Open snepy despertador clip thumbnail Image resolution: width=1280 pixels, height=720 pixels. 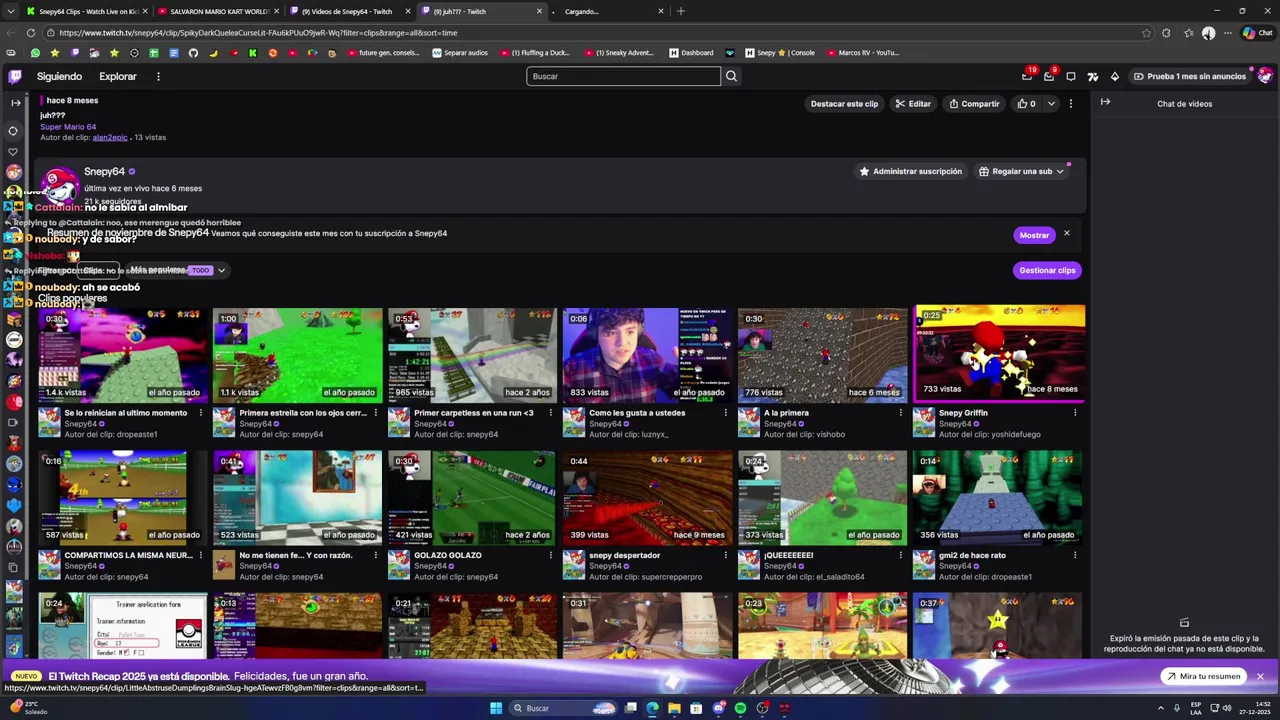point(648,497)
